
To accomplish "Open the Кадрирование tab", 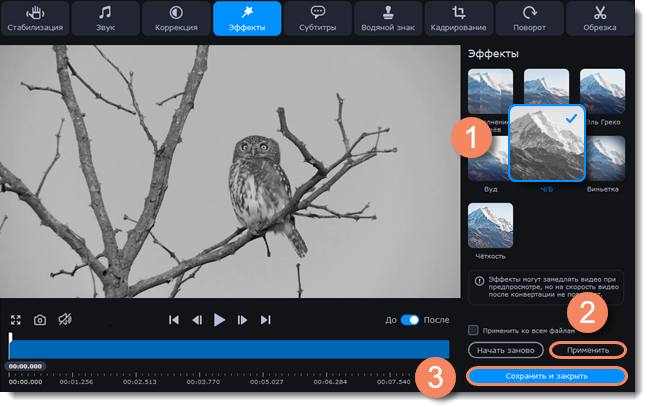I will tap(459, 19).
